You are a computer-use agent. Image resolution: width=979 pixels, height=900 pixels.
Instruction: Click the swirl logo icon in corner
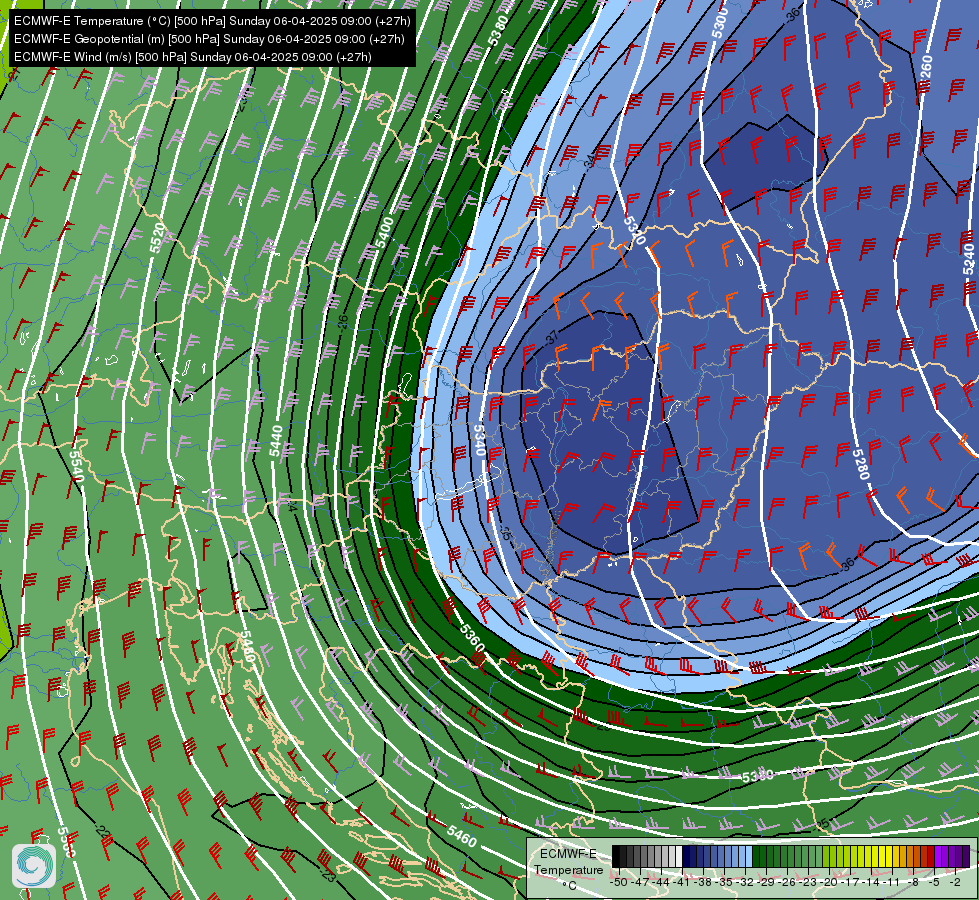point(34,865)
